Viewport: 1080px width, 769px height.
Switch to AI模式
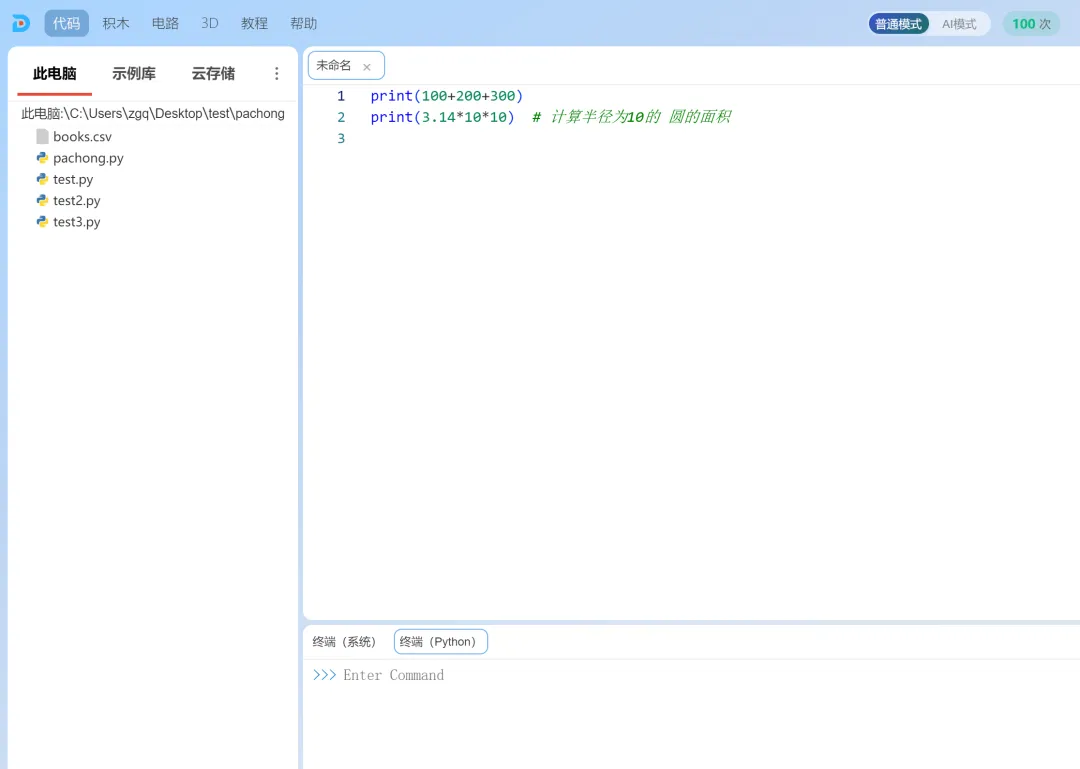pyautogui.click(x=959, y=24)
